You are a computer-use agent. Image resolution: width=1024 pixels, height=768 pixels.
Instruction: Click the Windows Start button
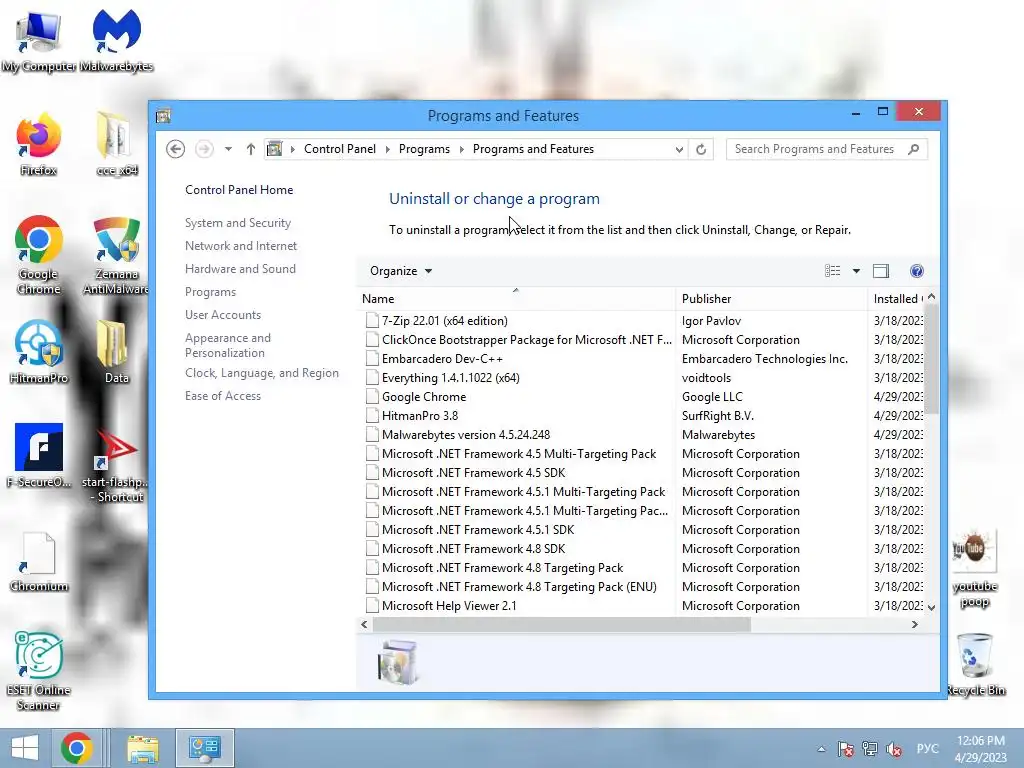pyautogui.click(x=25, y=748)
